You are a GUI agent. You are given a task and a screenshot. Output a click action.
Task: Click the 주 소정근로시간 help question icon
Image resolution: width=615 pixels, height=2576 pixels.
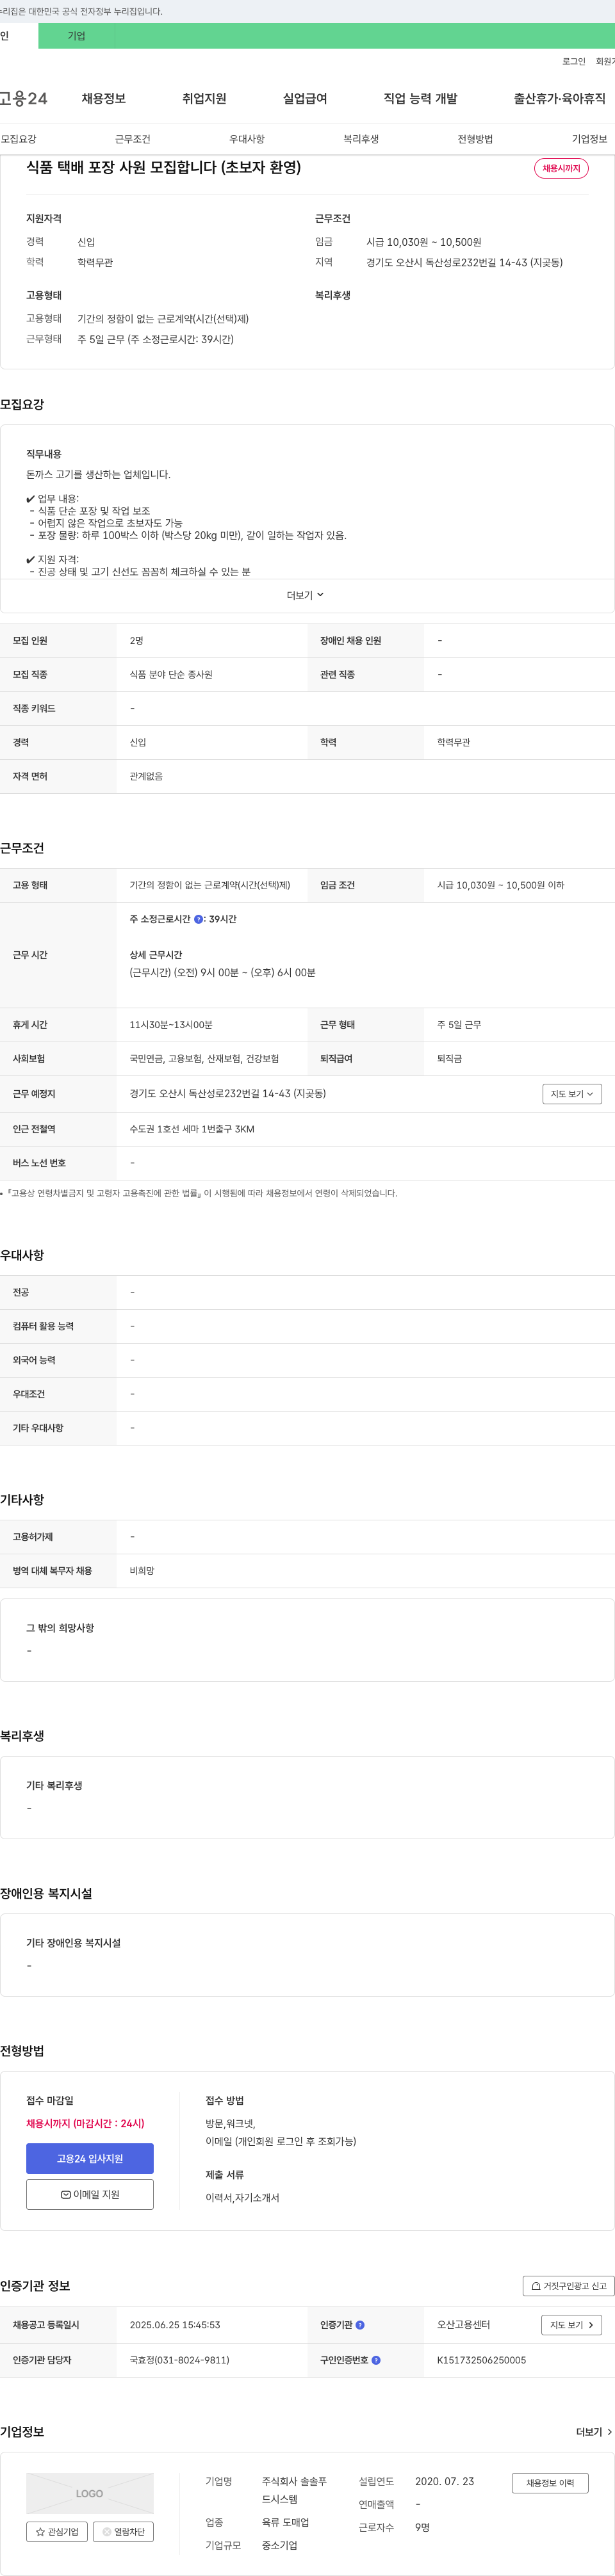pos(198,919)
